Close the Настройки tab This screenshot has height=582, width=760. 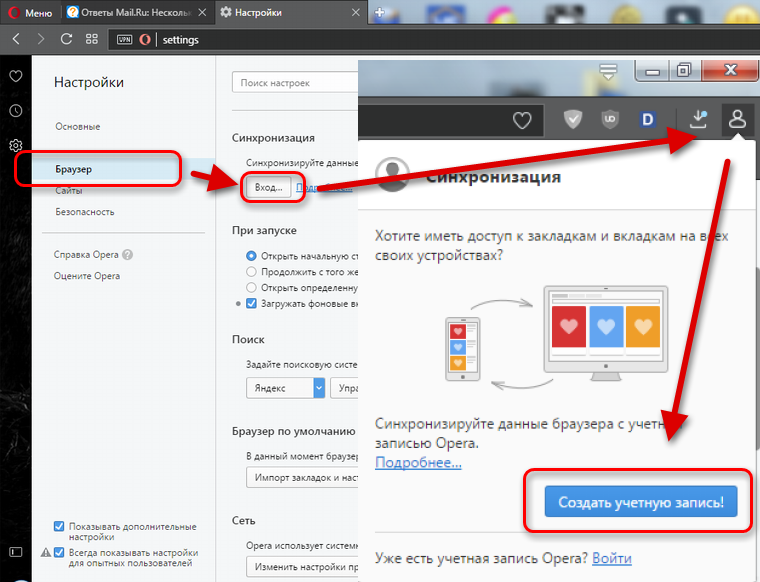[356, 13]
